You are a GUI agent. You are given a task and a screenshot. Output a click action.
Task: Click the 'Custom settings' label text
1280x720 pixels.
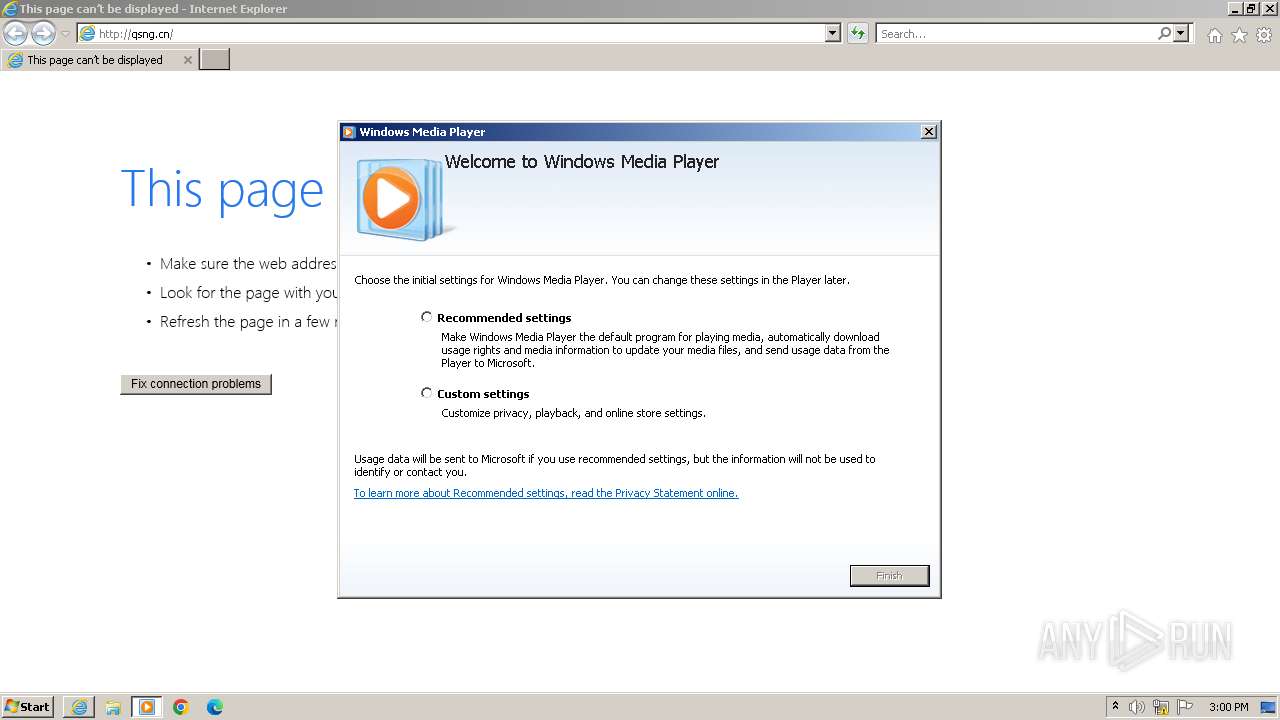tap(483, 394)
